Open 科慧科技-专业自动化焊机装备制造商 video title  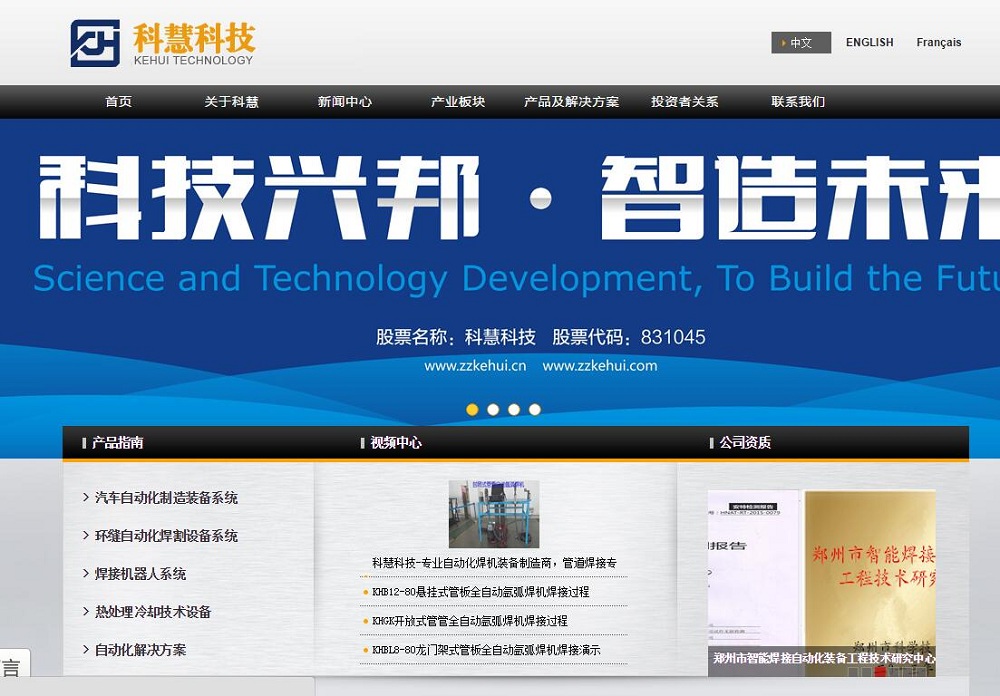(x=494, y=563)
